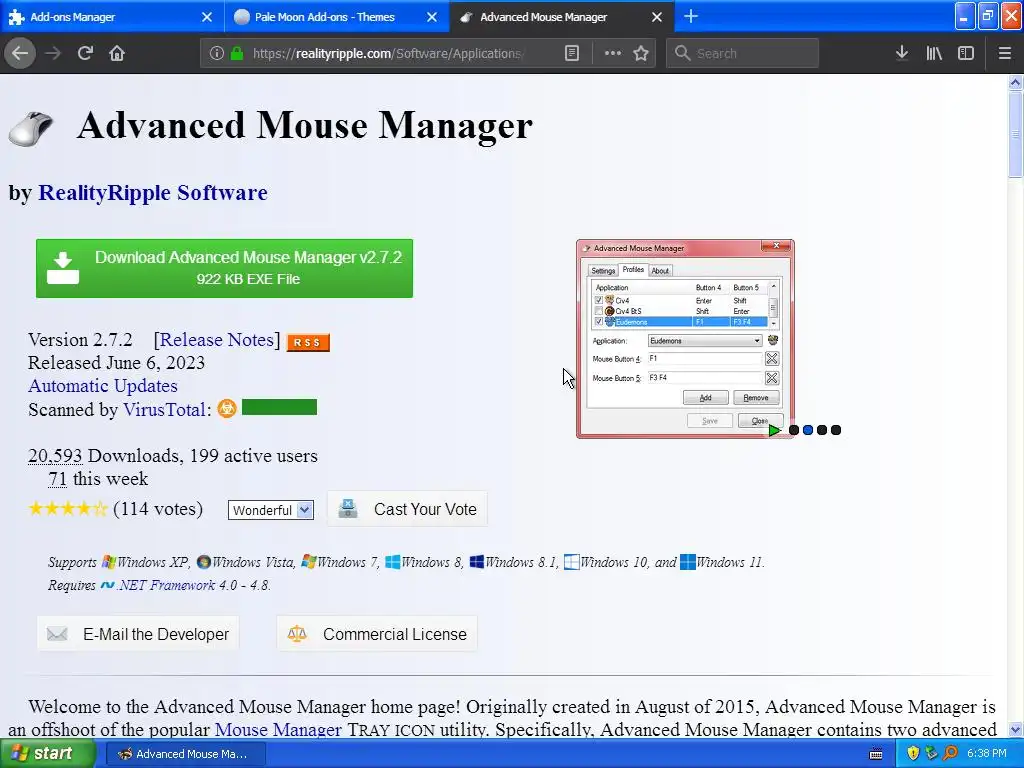Reload the current page

(85, 53)
